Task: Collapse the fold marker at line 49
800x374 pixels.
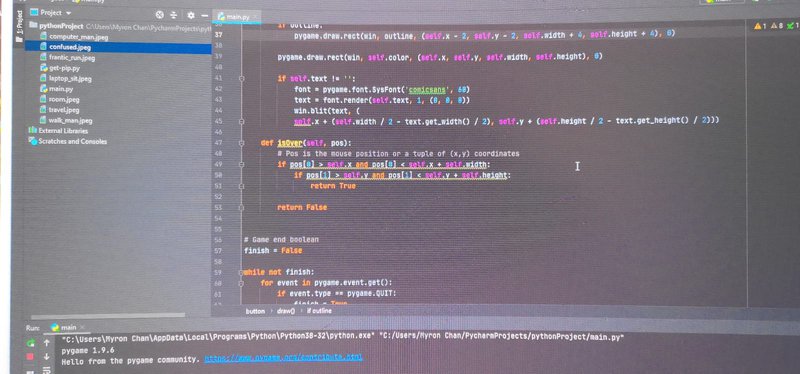Action: click(241, 165)
